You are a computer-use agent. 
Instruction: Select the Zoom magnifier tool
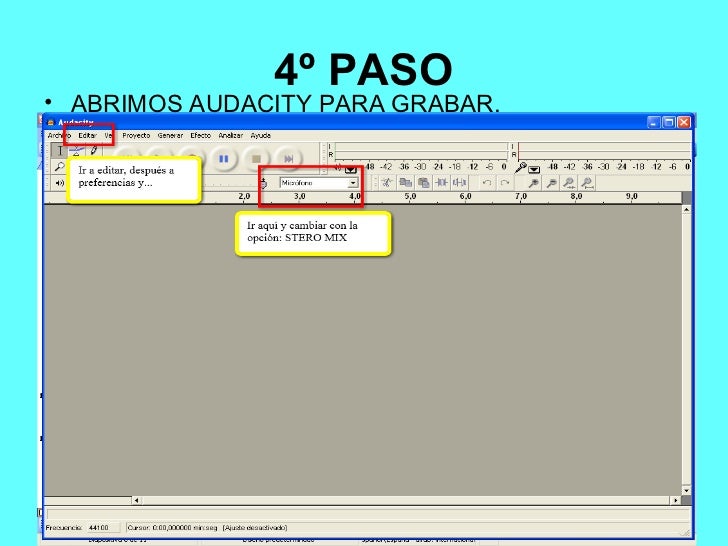(x=59, y=167)
